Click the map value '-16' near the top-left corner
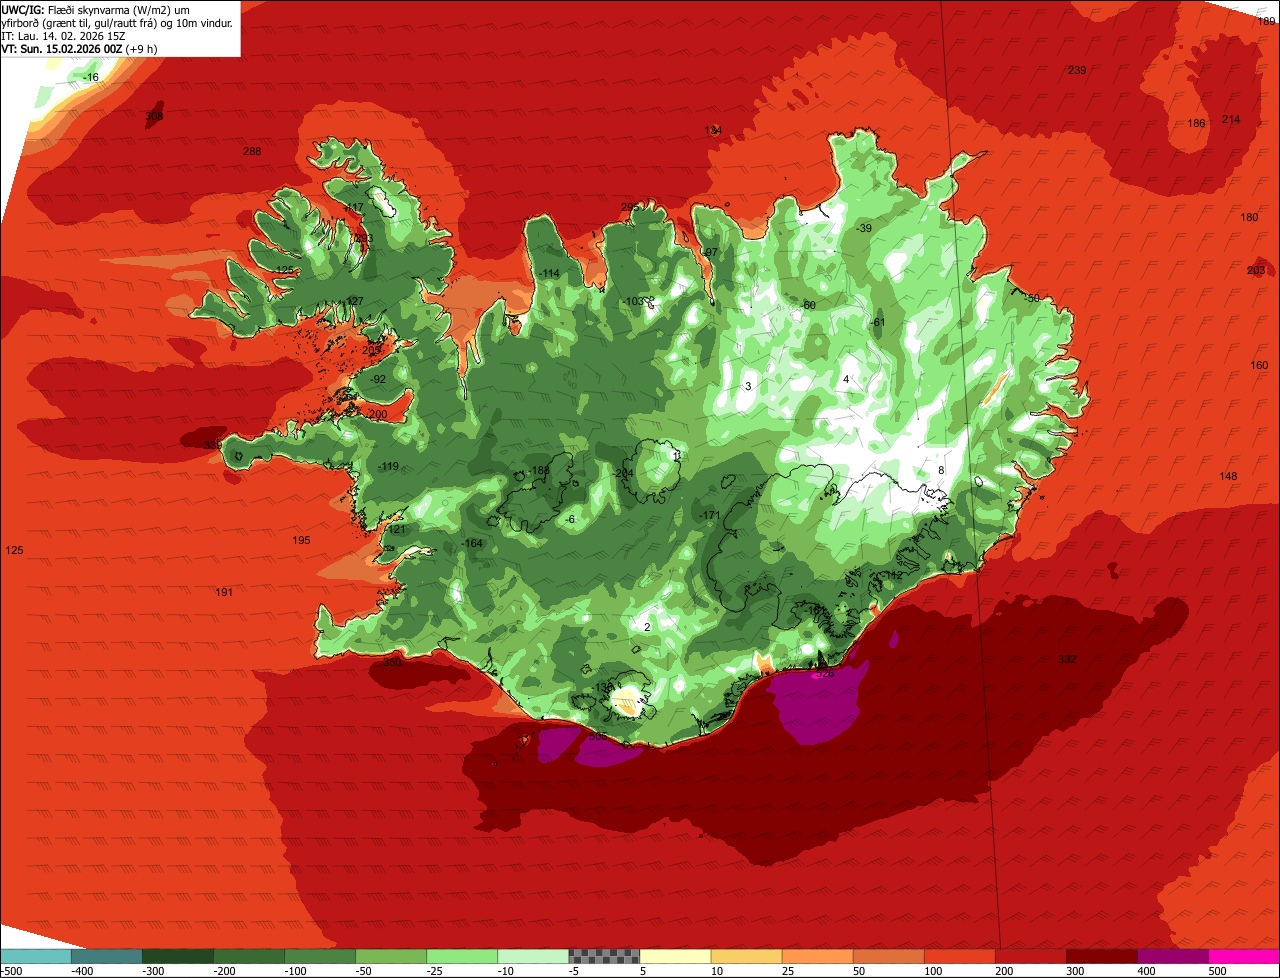 [91, 77]
